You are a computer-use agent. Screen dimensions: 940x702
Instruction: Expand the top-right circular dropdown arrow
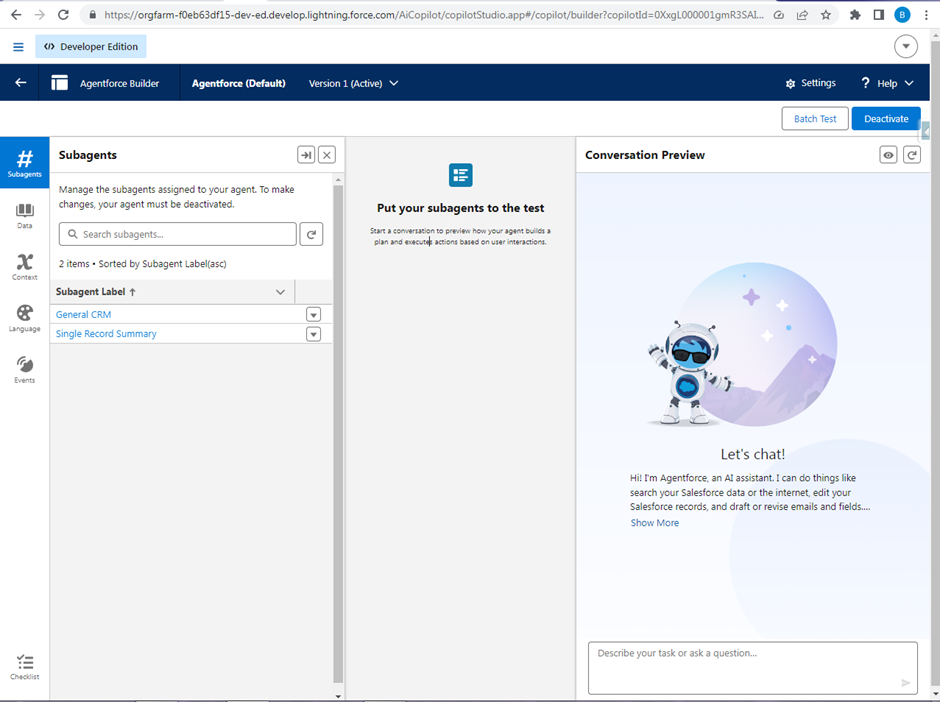click(906, 46)
